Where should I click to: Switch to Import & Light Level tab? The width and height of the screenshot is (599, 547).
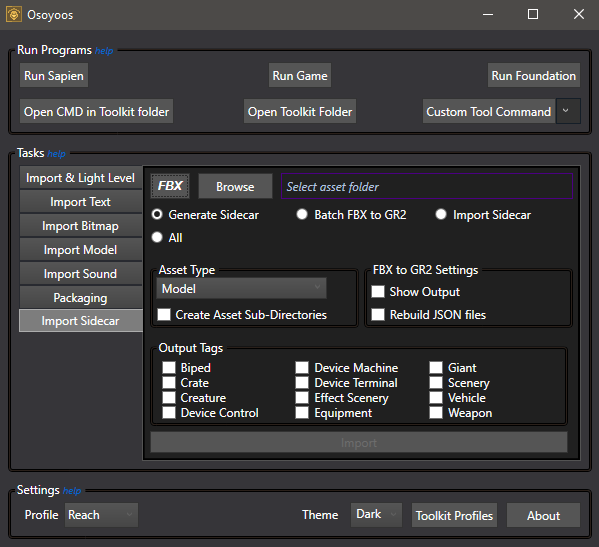pos(81,178)
